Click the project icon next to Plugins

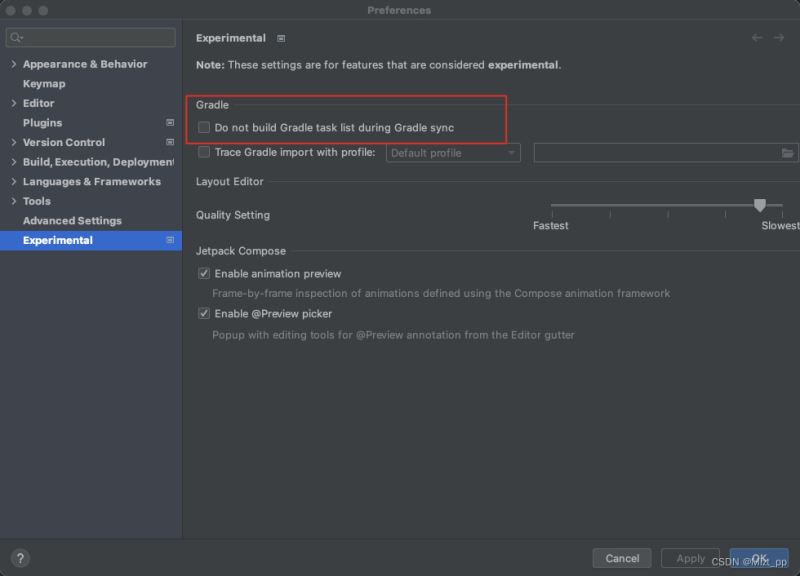pyautogui.click(x=170, y=122)
